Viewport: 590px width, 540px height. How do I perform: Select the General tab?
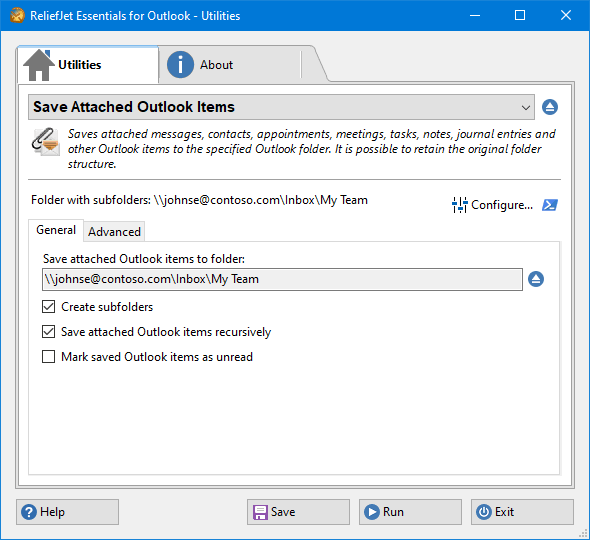pos(56,230)
